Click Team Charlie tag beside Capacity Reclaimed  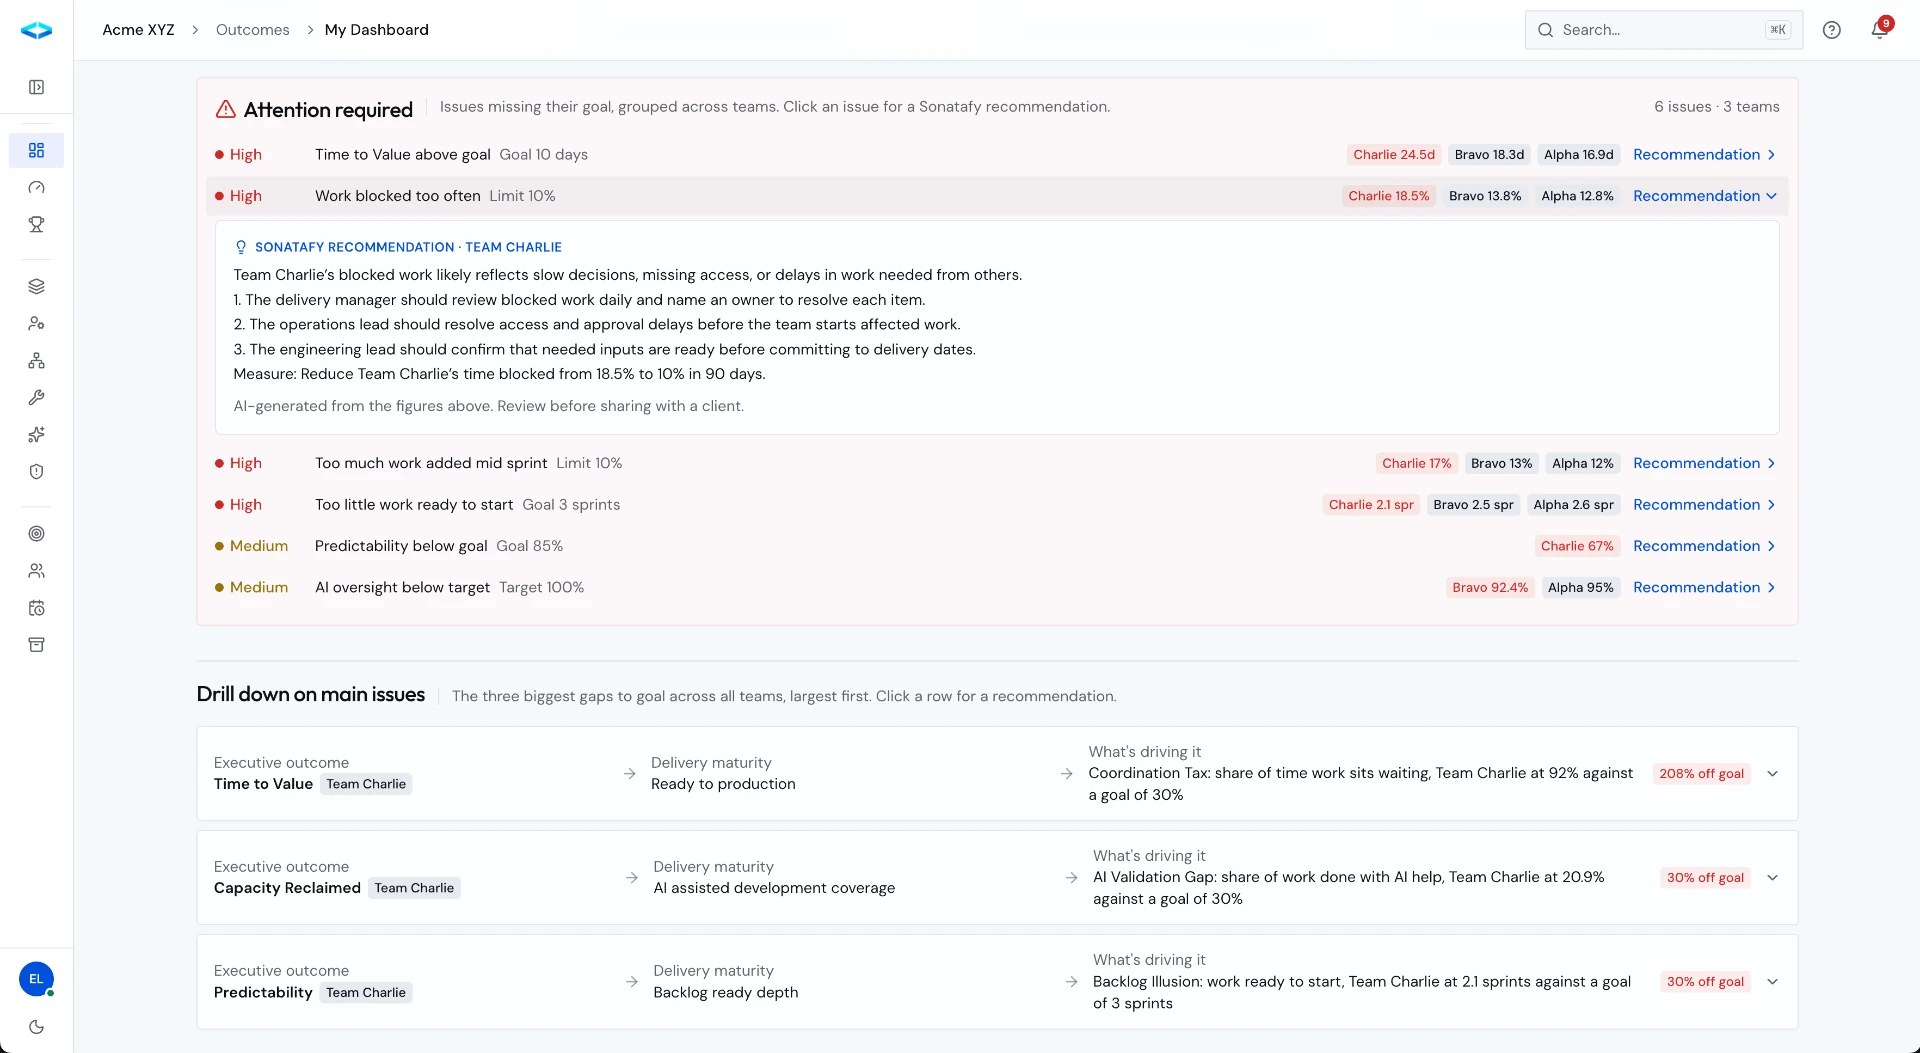coord(414,888)
